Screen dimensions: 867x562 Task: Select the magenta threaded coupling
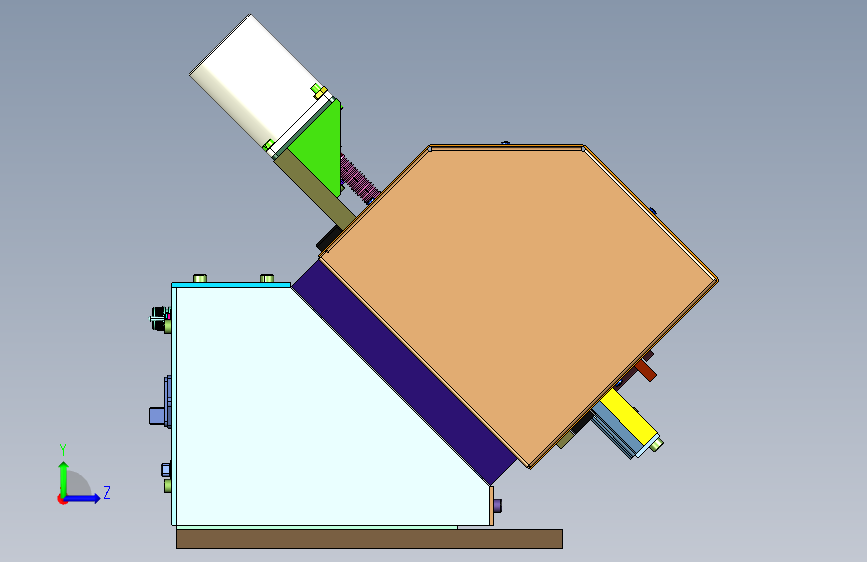tap(358, 179)
